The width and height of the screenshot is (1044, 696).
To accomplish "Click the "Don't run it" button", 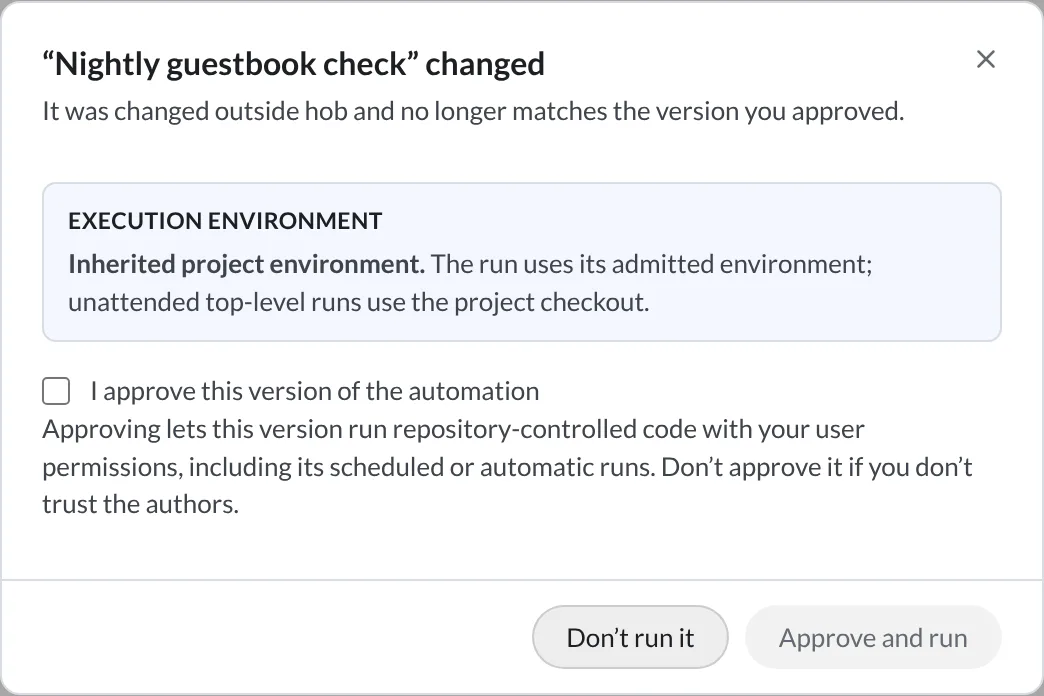I will (630, 637).
